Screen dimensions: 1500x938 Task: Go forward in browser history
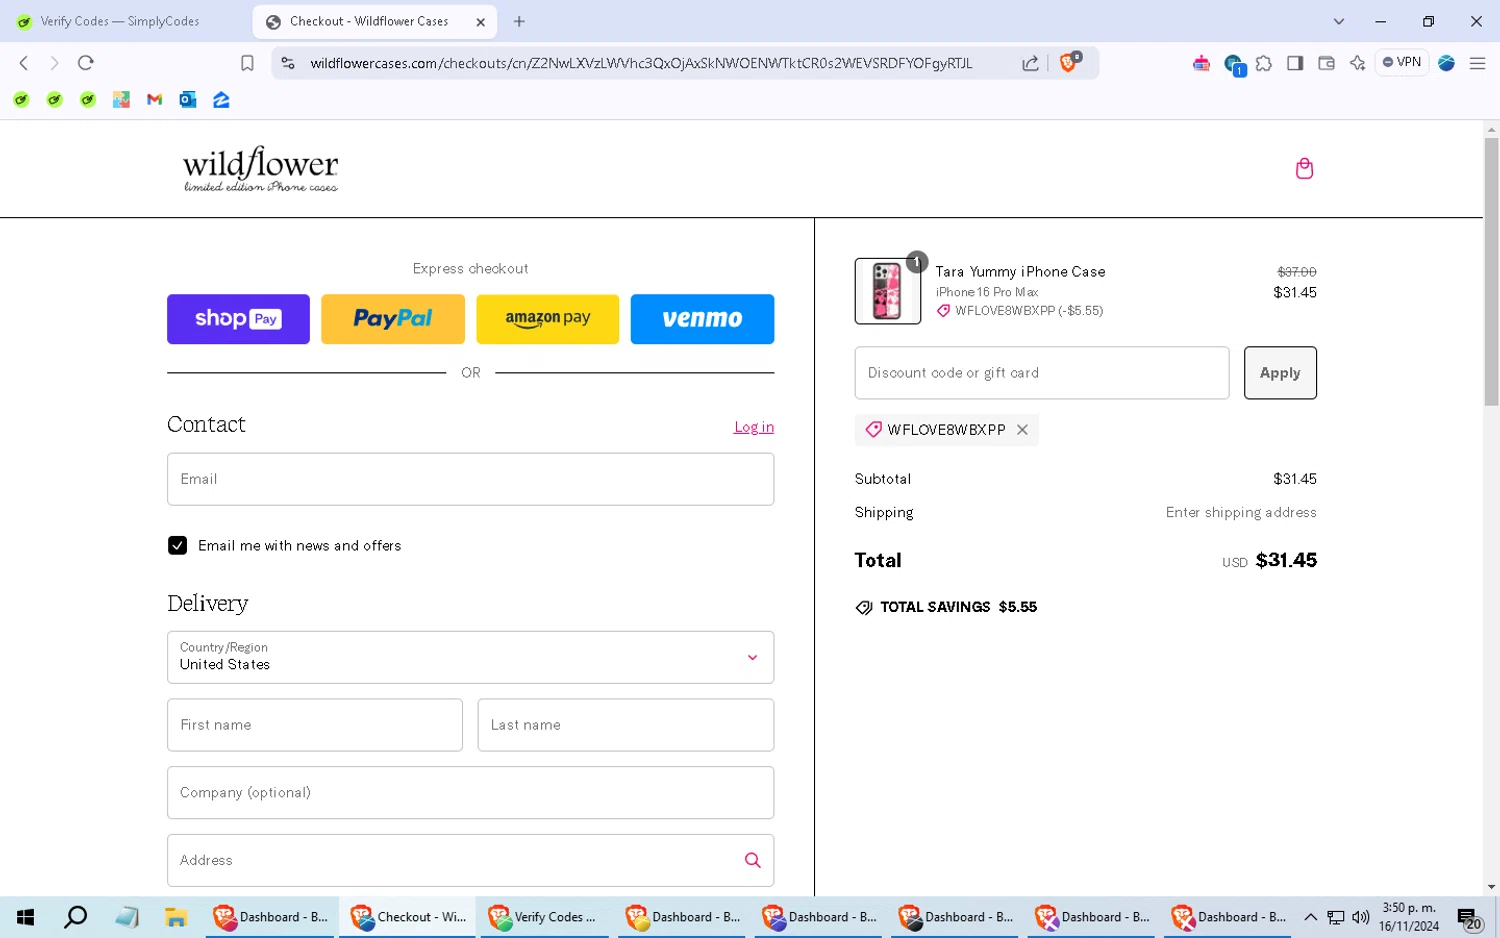[54, 63]
